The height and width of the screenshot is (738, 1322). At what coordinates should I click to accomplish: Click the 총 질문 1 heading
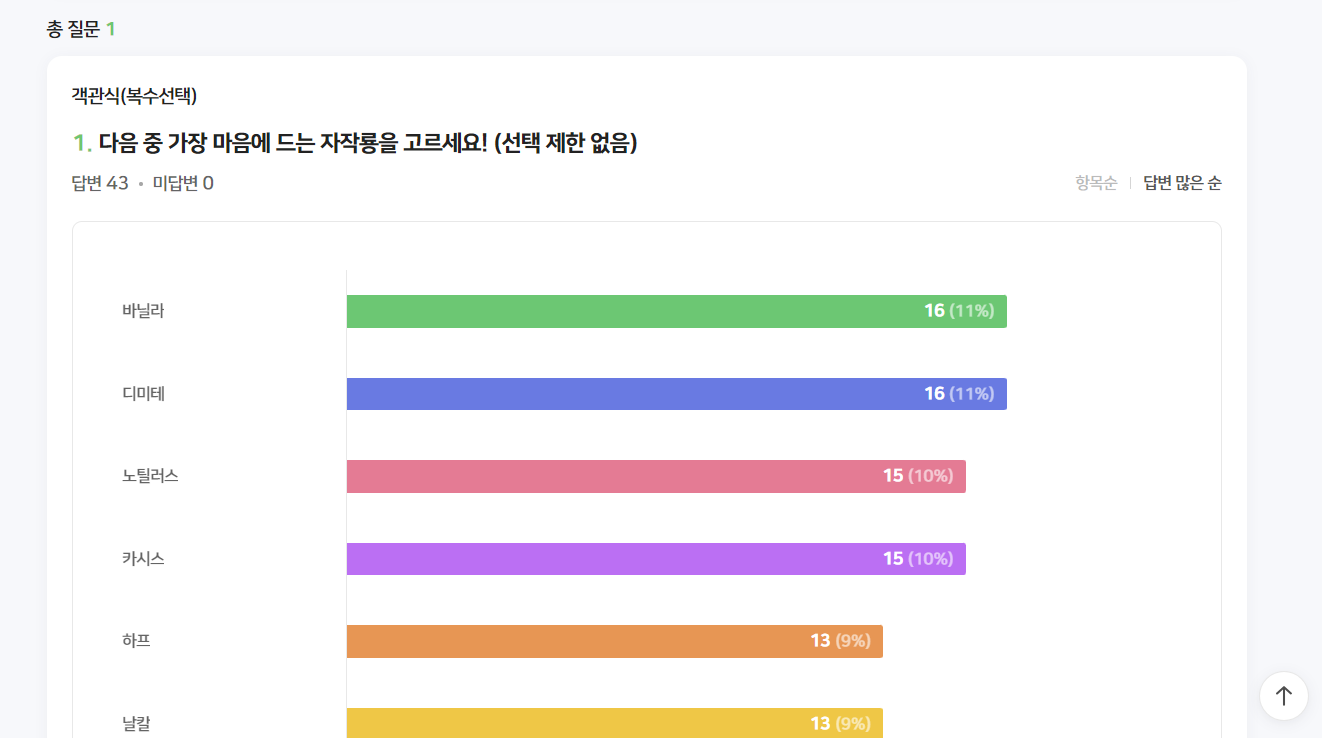pyautogui.click(x=81, y=29)
